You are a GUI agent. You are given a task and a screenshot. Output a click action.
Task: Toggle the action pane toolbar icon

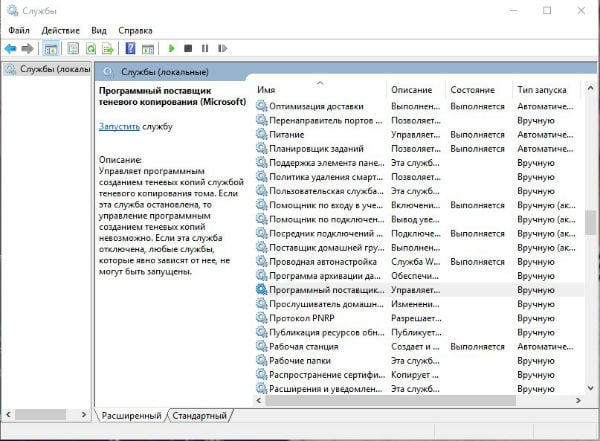tap(148, 49)
